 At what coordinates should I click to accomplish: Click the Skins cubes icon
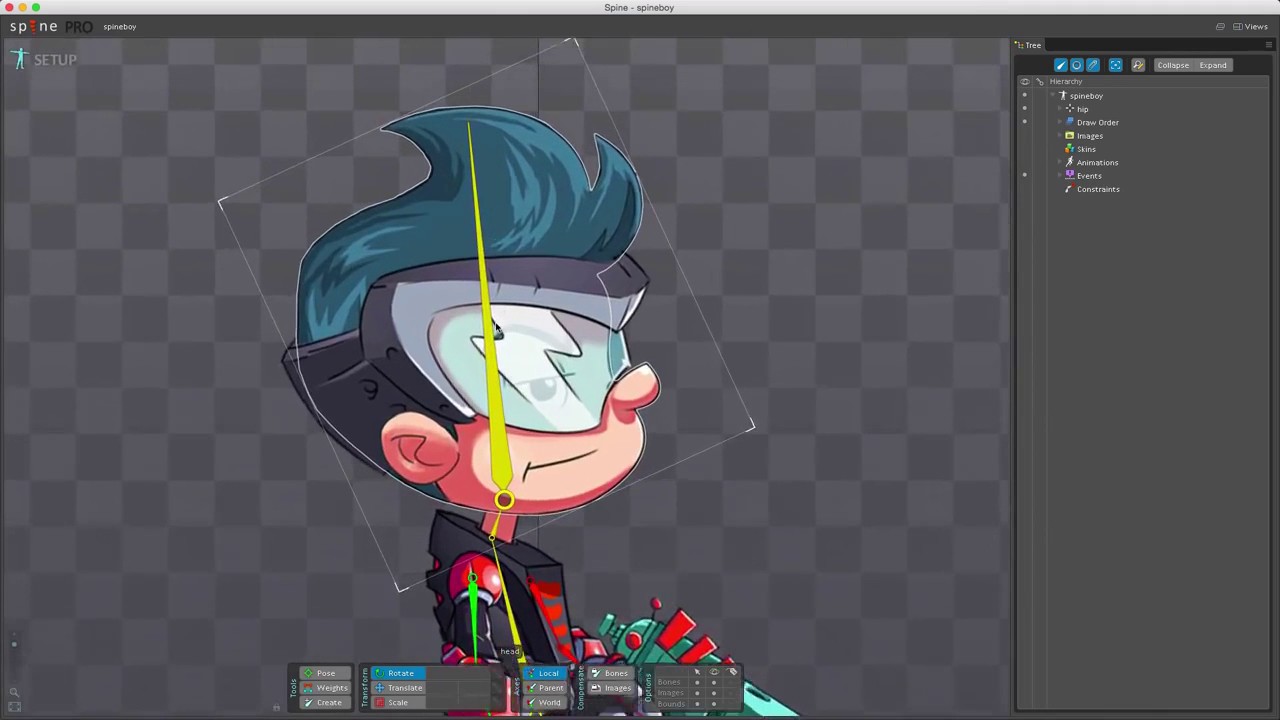pyautogui.click(x=1070, y=149)
